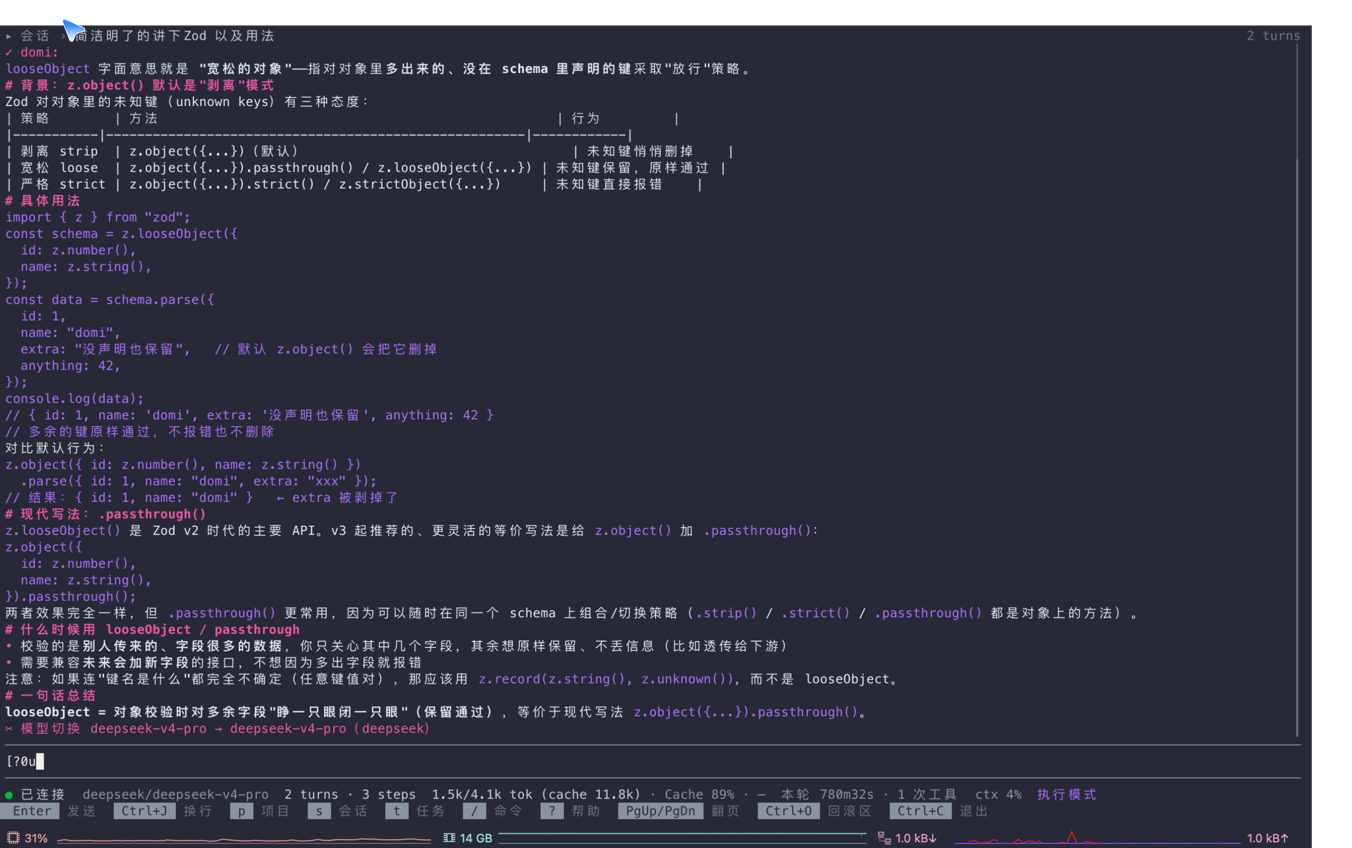Click the green connection status dot
Image resolution: width=1352 pixels, height=848 pixels.
[x=9, y=795]
